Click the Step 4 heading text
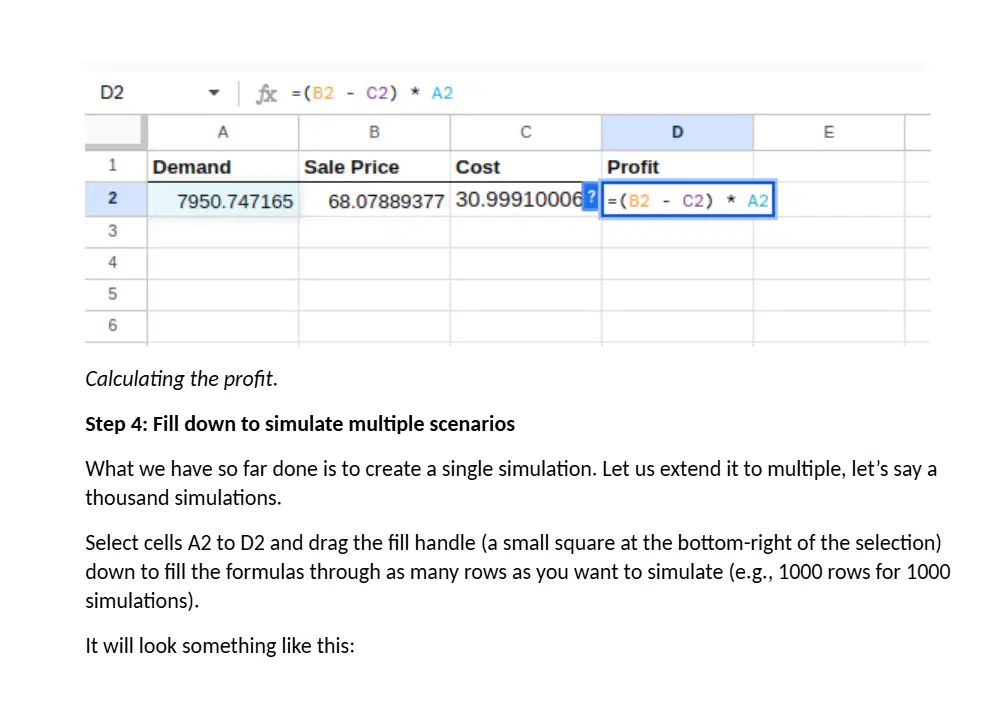 click(x=300, y=424)
